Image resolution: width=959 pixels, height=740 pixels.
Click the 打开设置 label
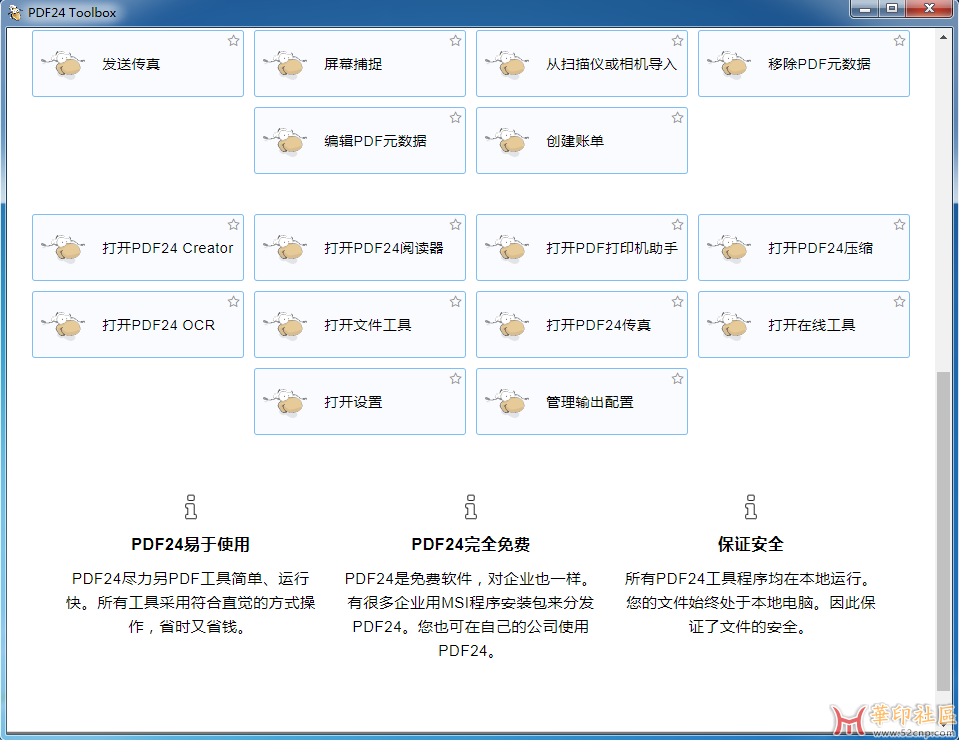[x=353, y=402]
